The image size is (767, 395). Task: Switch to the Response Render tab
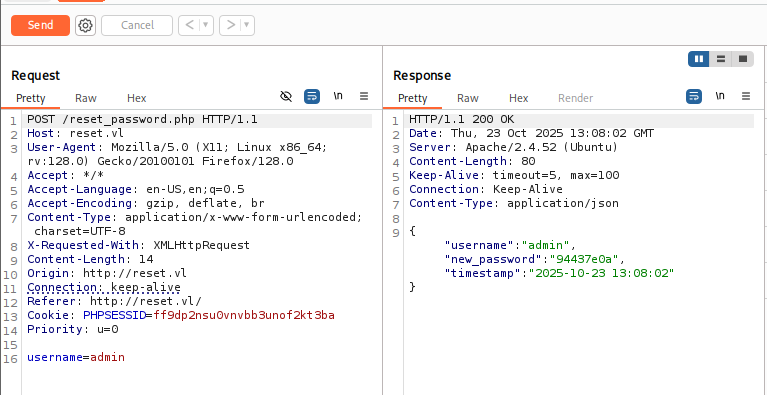tap(575, 98)
